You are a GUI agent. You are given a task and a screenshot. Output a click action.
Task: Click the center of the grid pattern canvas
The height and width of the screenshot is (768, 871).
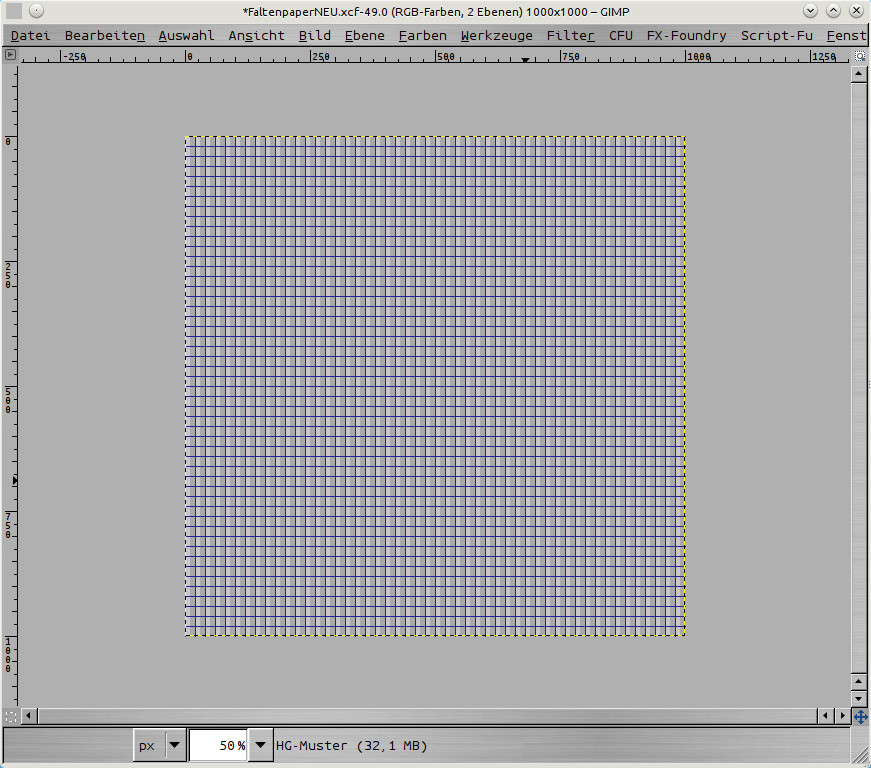[435, 386]
